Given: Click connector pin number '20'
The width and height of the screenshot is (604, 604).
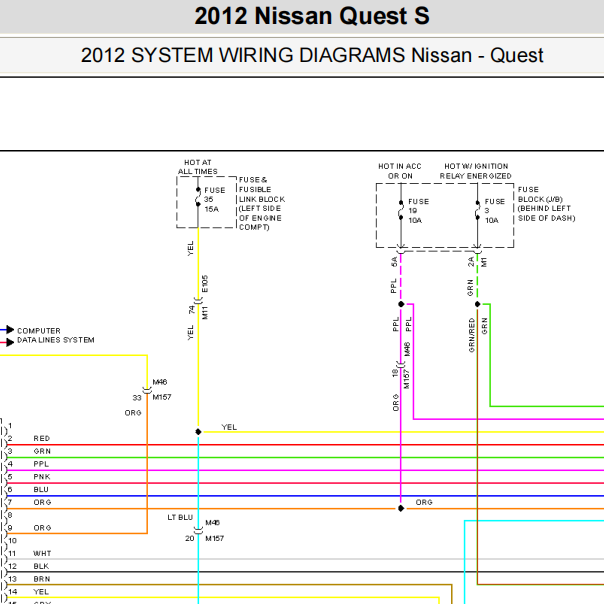Looking at the screenshot, I should click(190, 538).
